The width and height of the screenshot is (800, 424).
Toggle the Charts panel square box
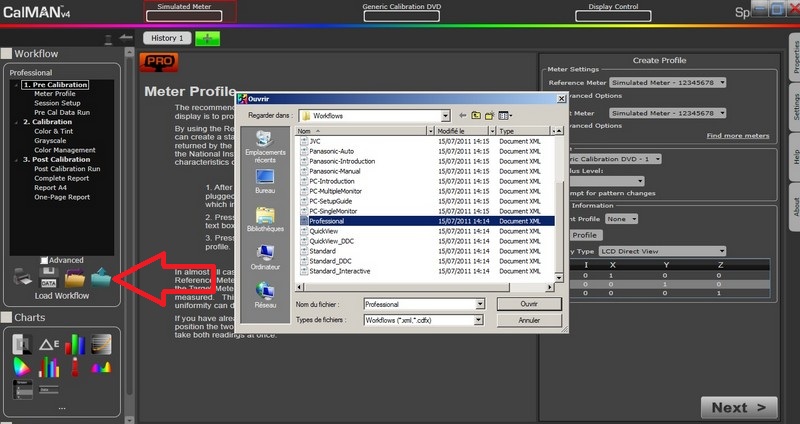coord(6,317)
